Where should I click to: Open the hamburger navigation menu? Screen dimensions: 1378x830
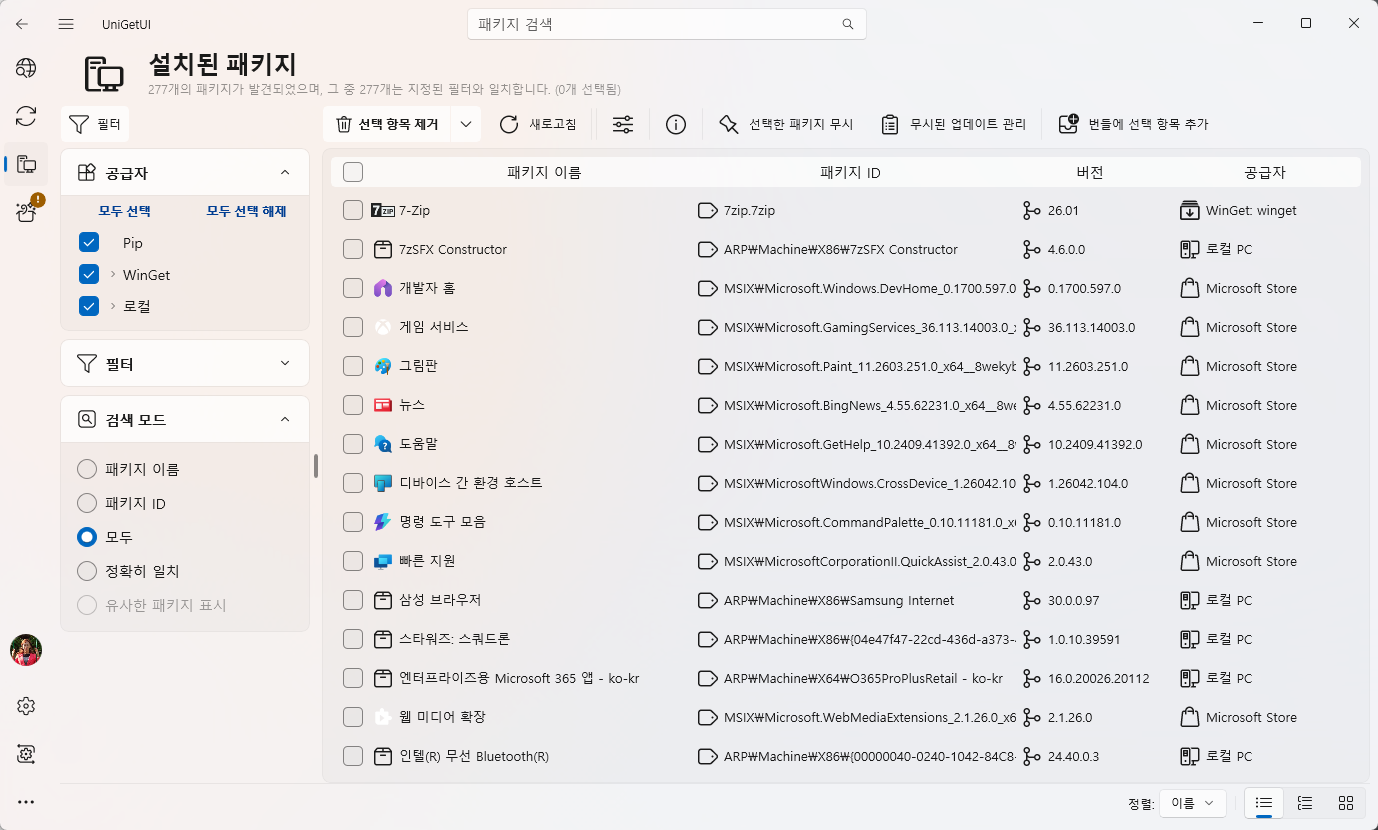66,24
